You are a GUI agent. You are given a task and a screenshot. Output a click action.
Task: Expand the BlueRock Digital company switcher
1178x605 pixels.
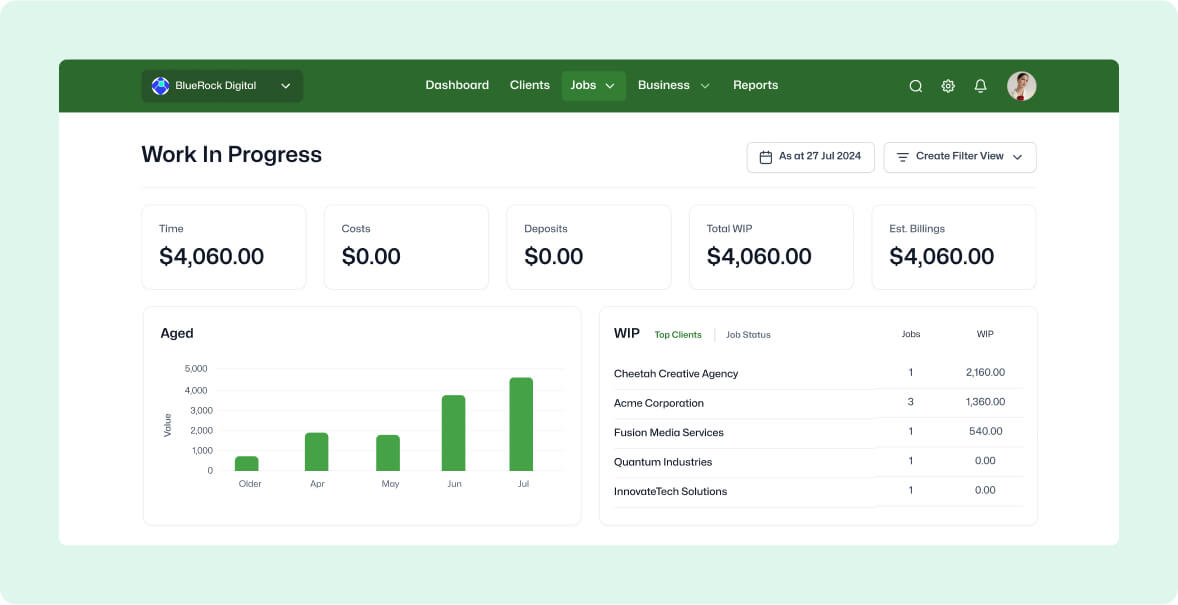click(x=222, y=86)
